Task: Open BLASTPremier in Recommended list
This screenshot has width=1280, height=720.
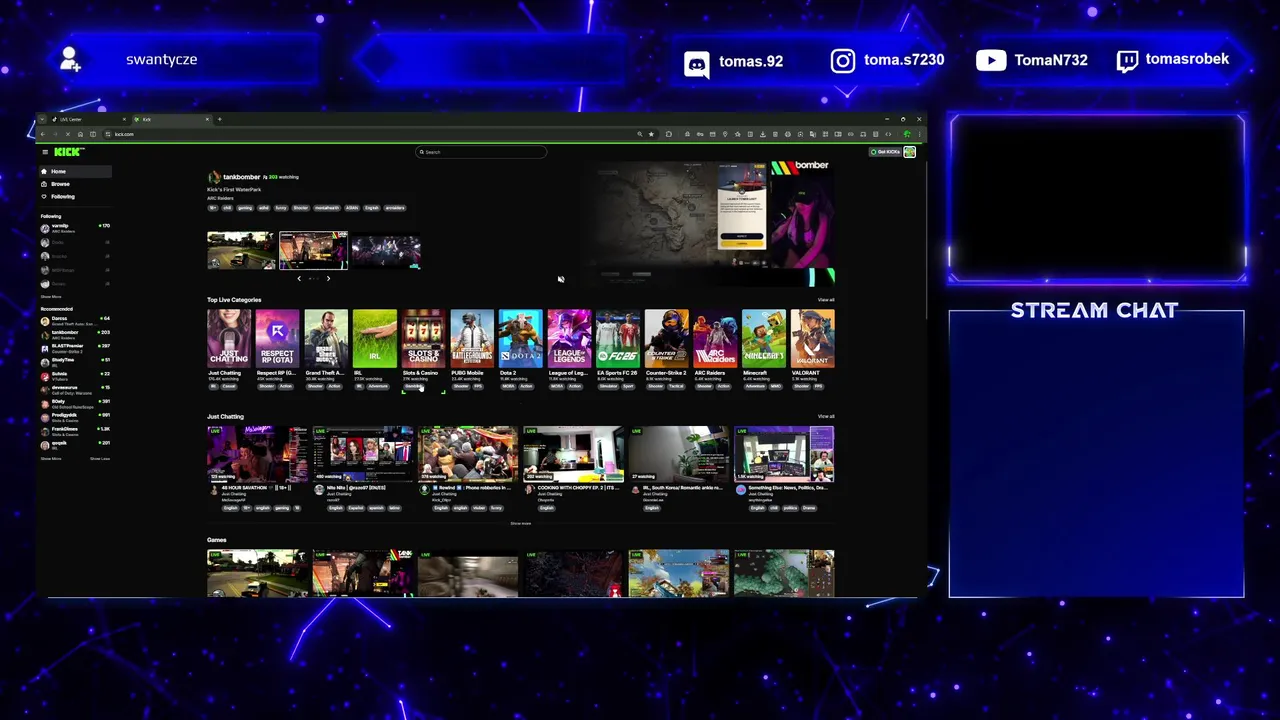Action: pyautogui.click(x=75, y=349)
